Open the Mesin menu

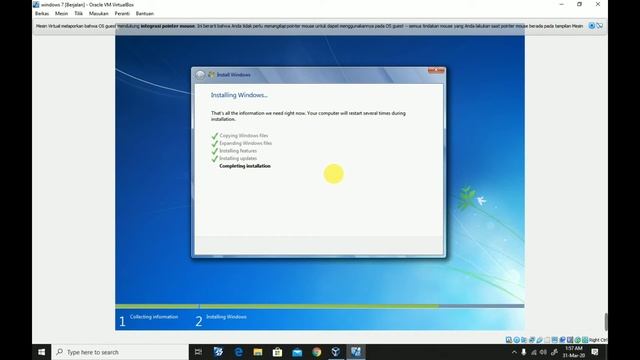pos(61,13)
